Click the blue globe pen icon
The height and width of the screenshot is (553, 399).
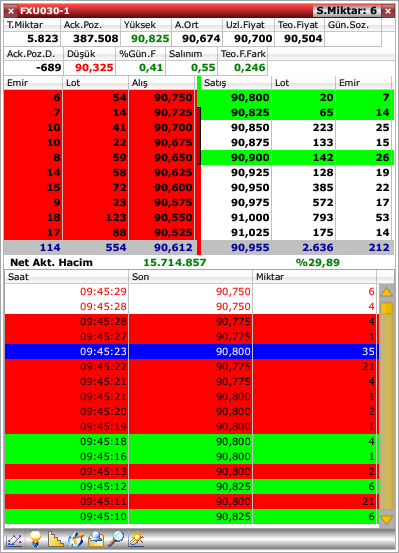(x=76, y=539)
